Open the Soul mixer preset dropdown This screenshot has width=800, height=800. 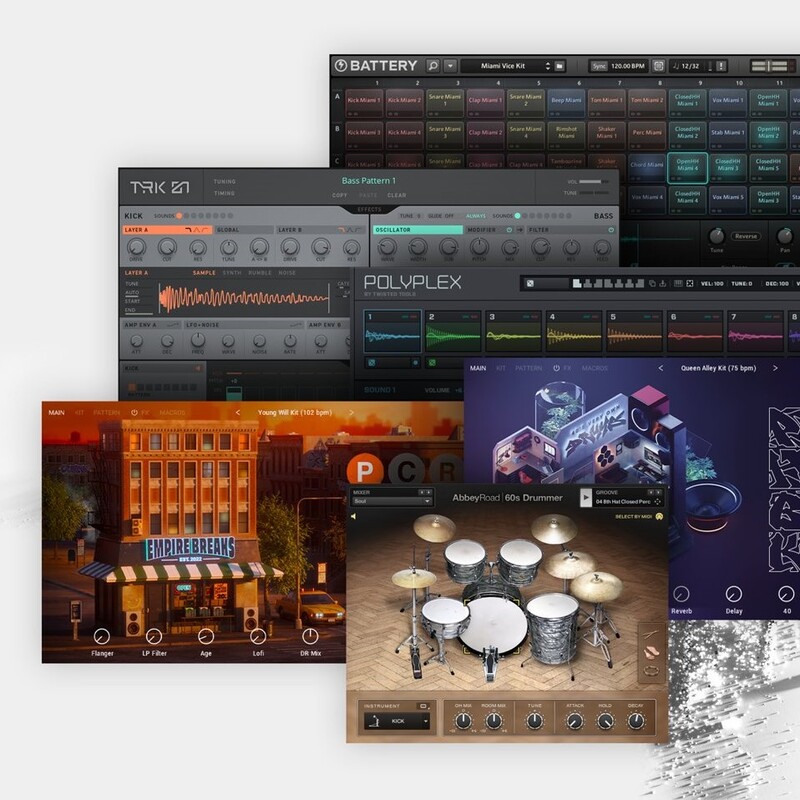396,499
